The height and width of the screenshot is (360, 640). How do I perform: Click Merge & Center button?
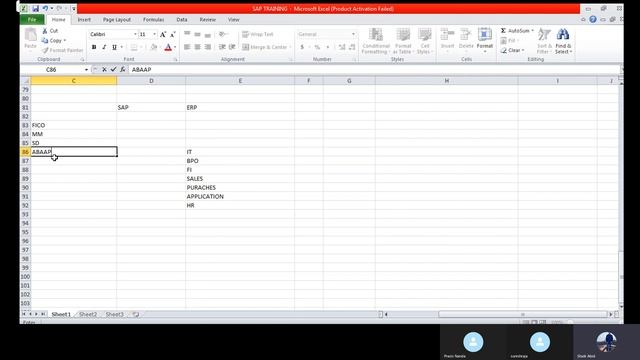click(265, 47)
